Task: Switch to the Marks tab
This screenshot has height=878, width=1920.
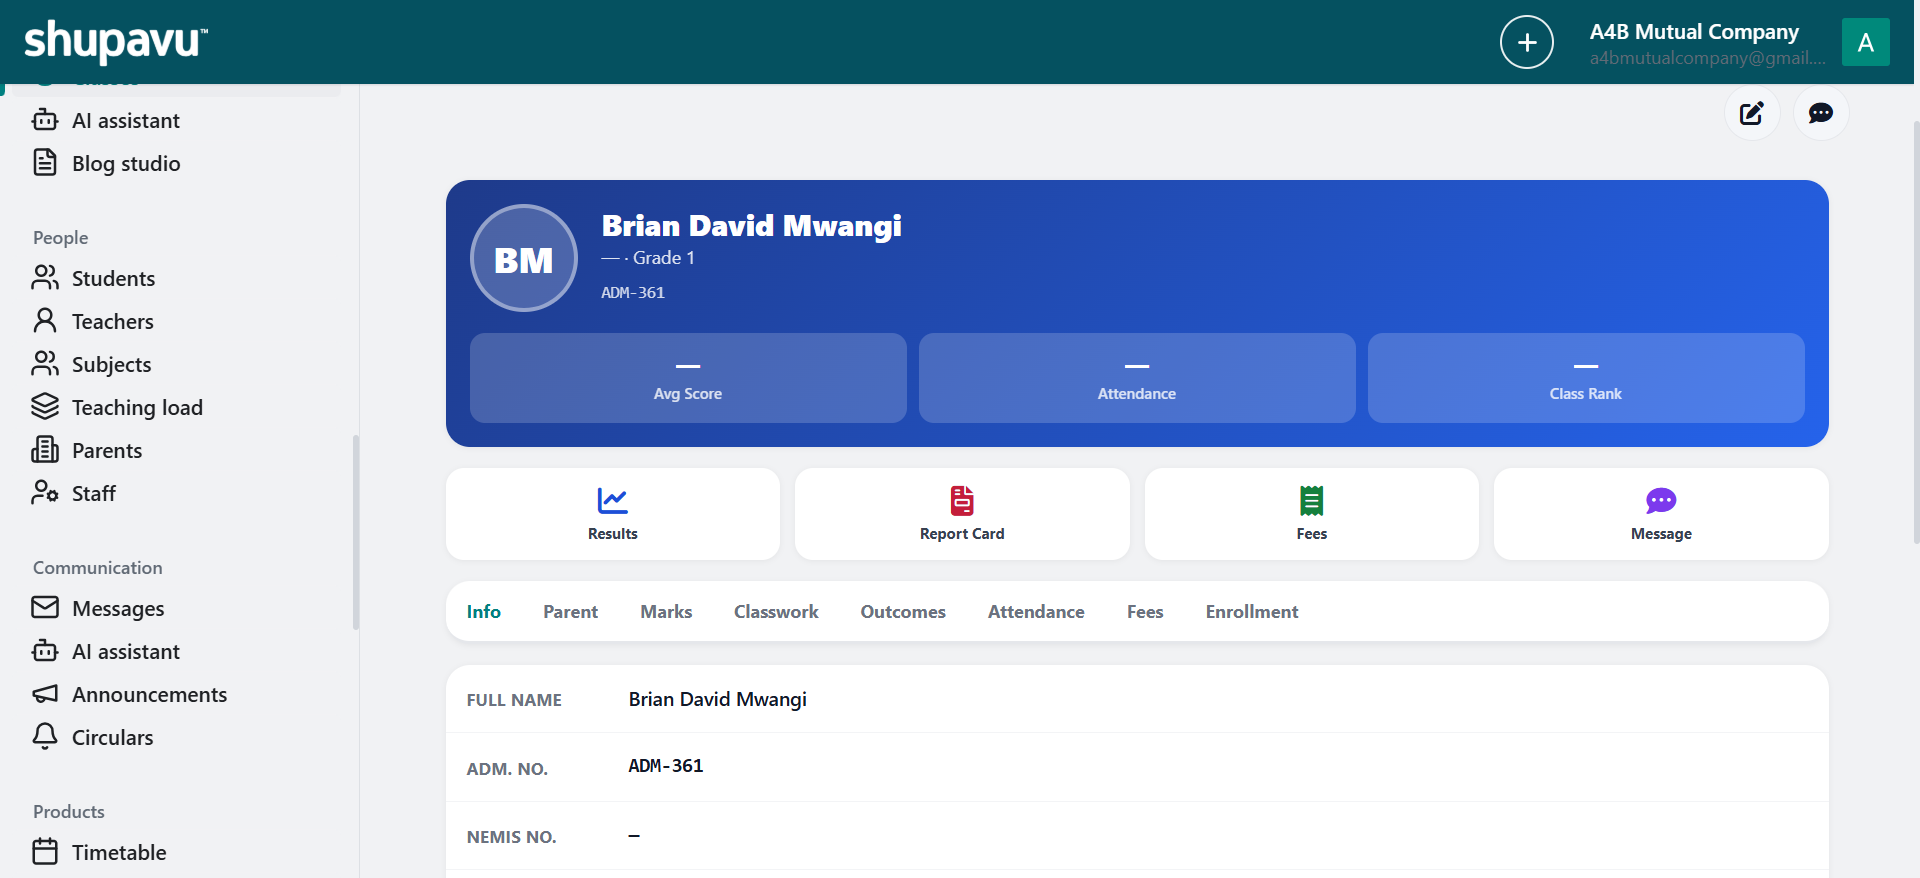Action: click(x=666, y=612)
